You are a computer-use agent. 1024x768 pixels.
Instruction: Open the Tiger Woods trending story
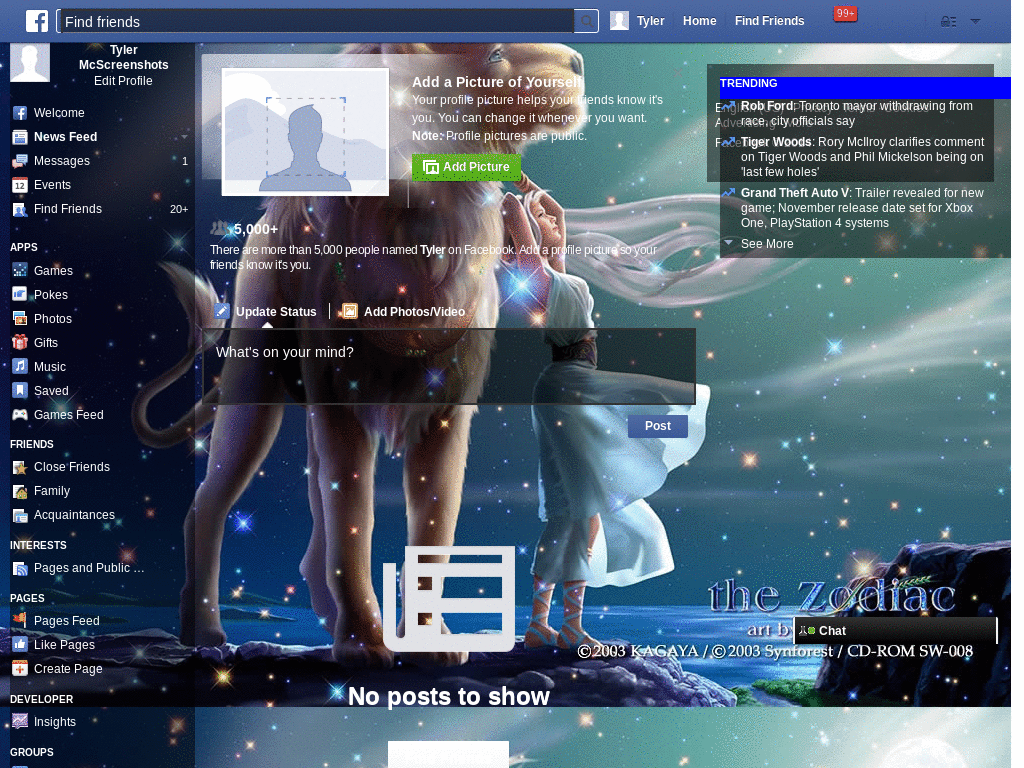862,157
